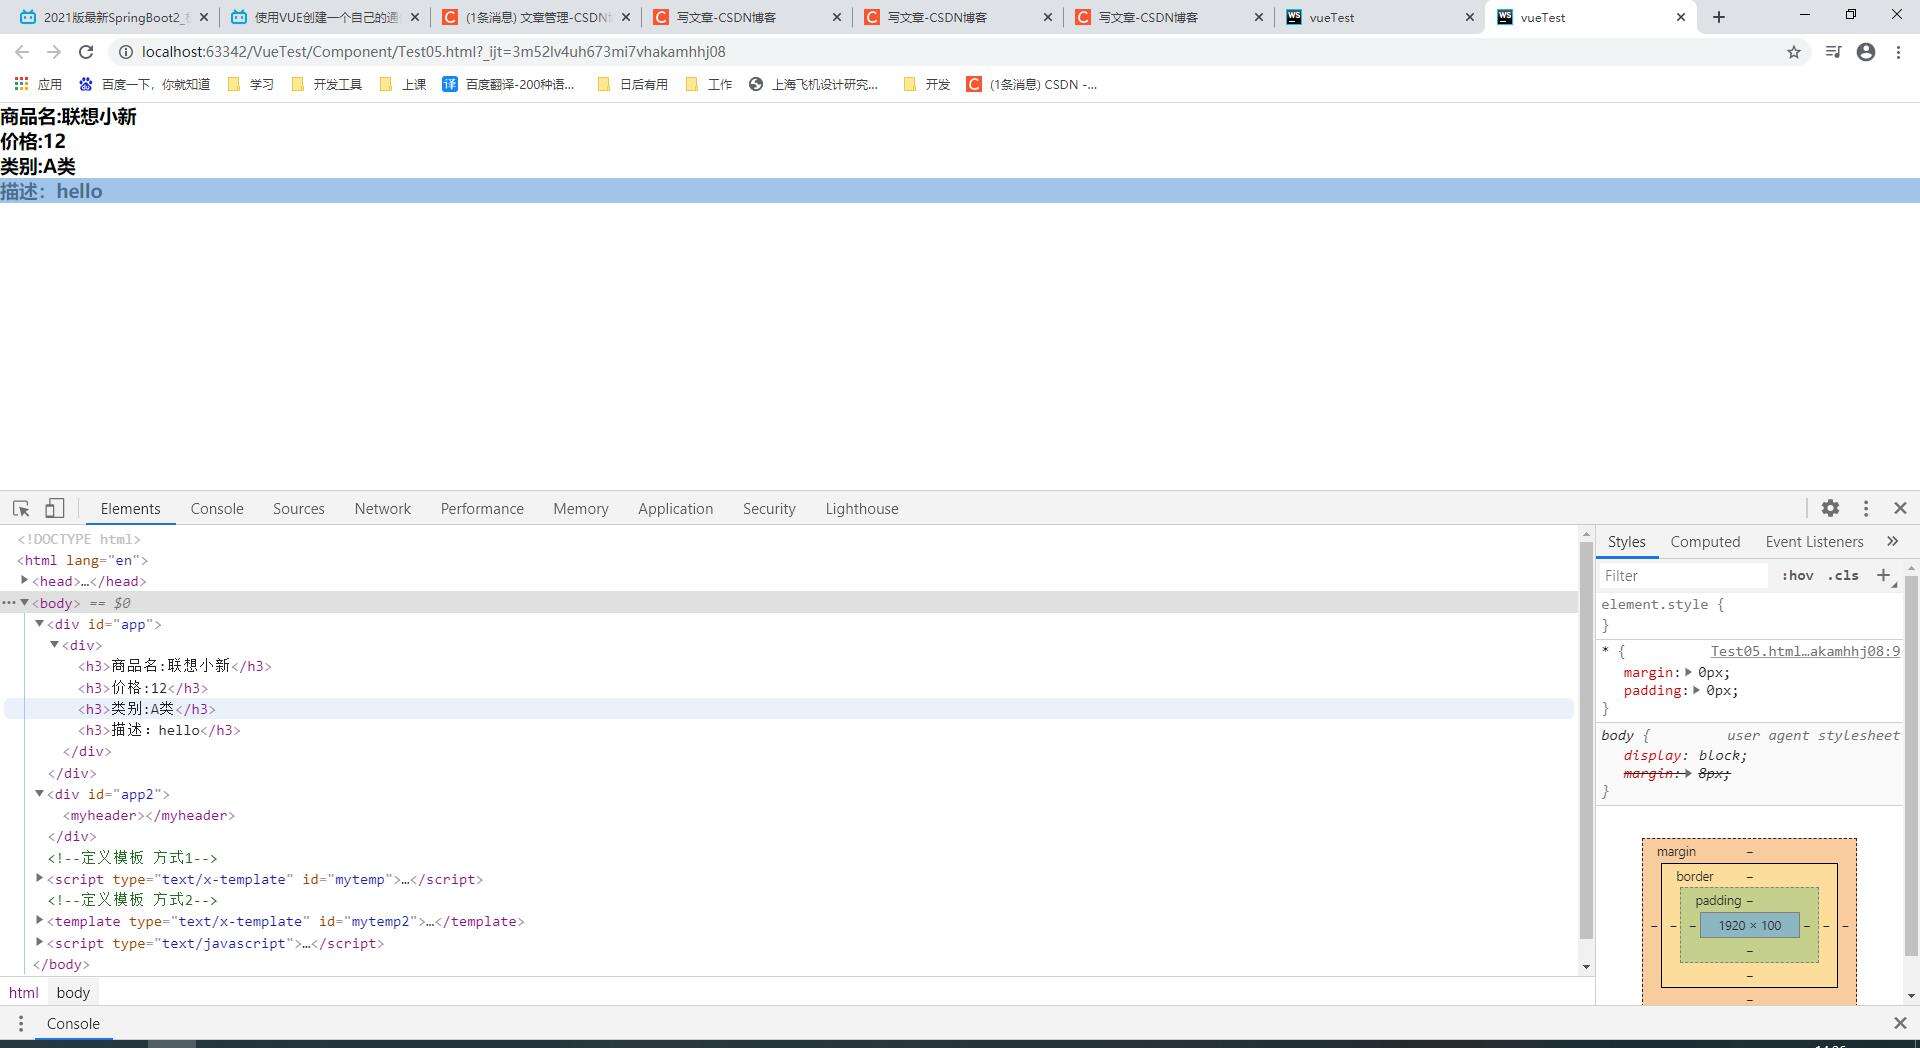The width and height of the screenshot is (1920, 1048).
Task: Open DevTools settings gear
Action: coord(1830,508)
